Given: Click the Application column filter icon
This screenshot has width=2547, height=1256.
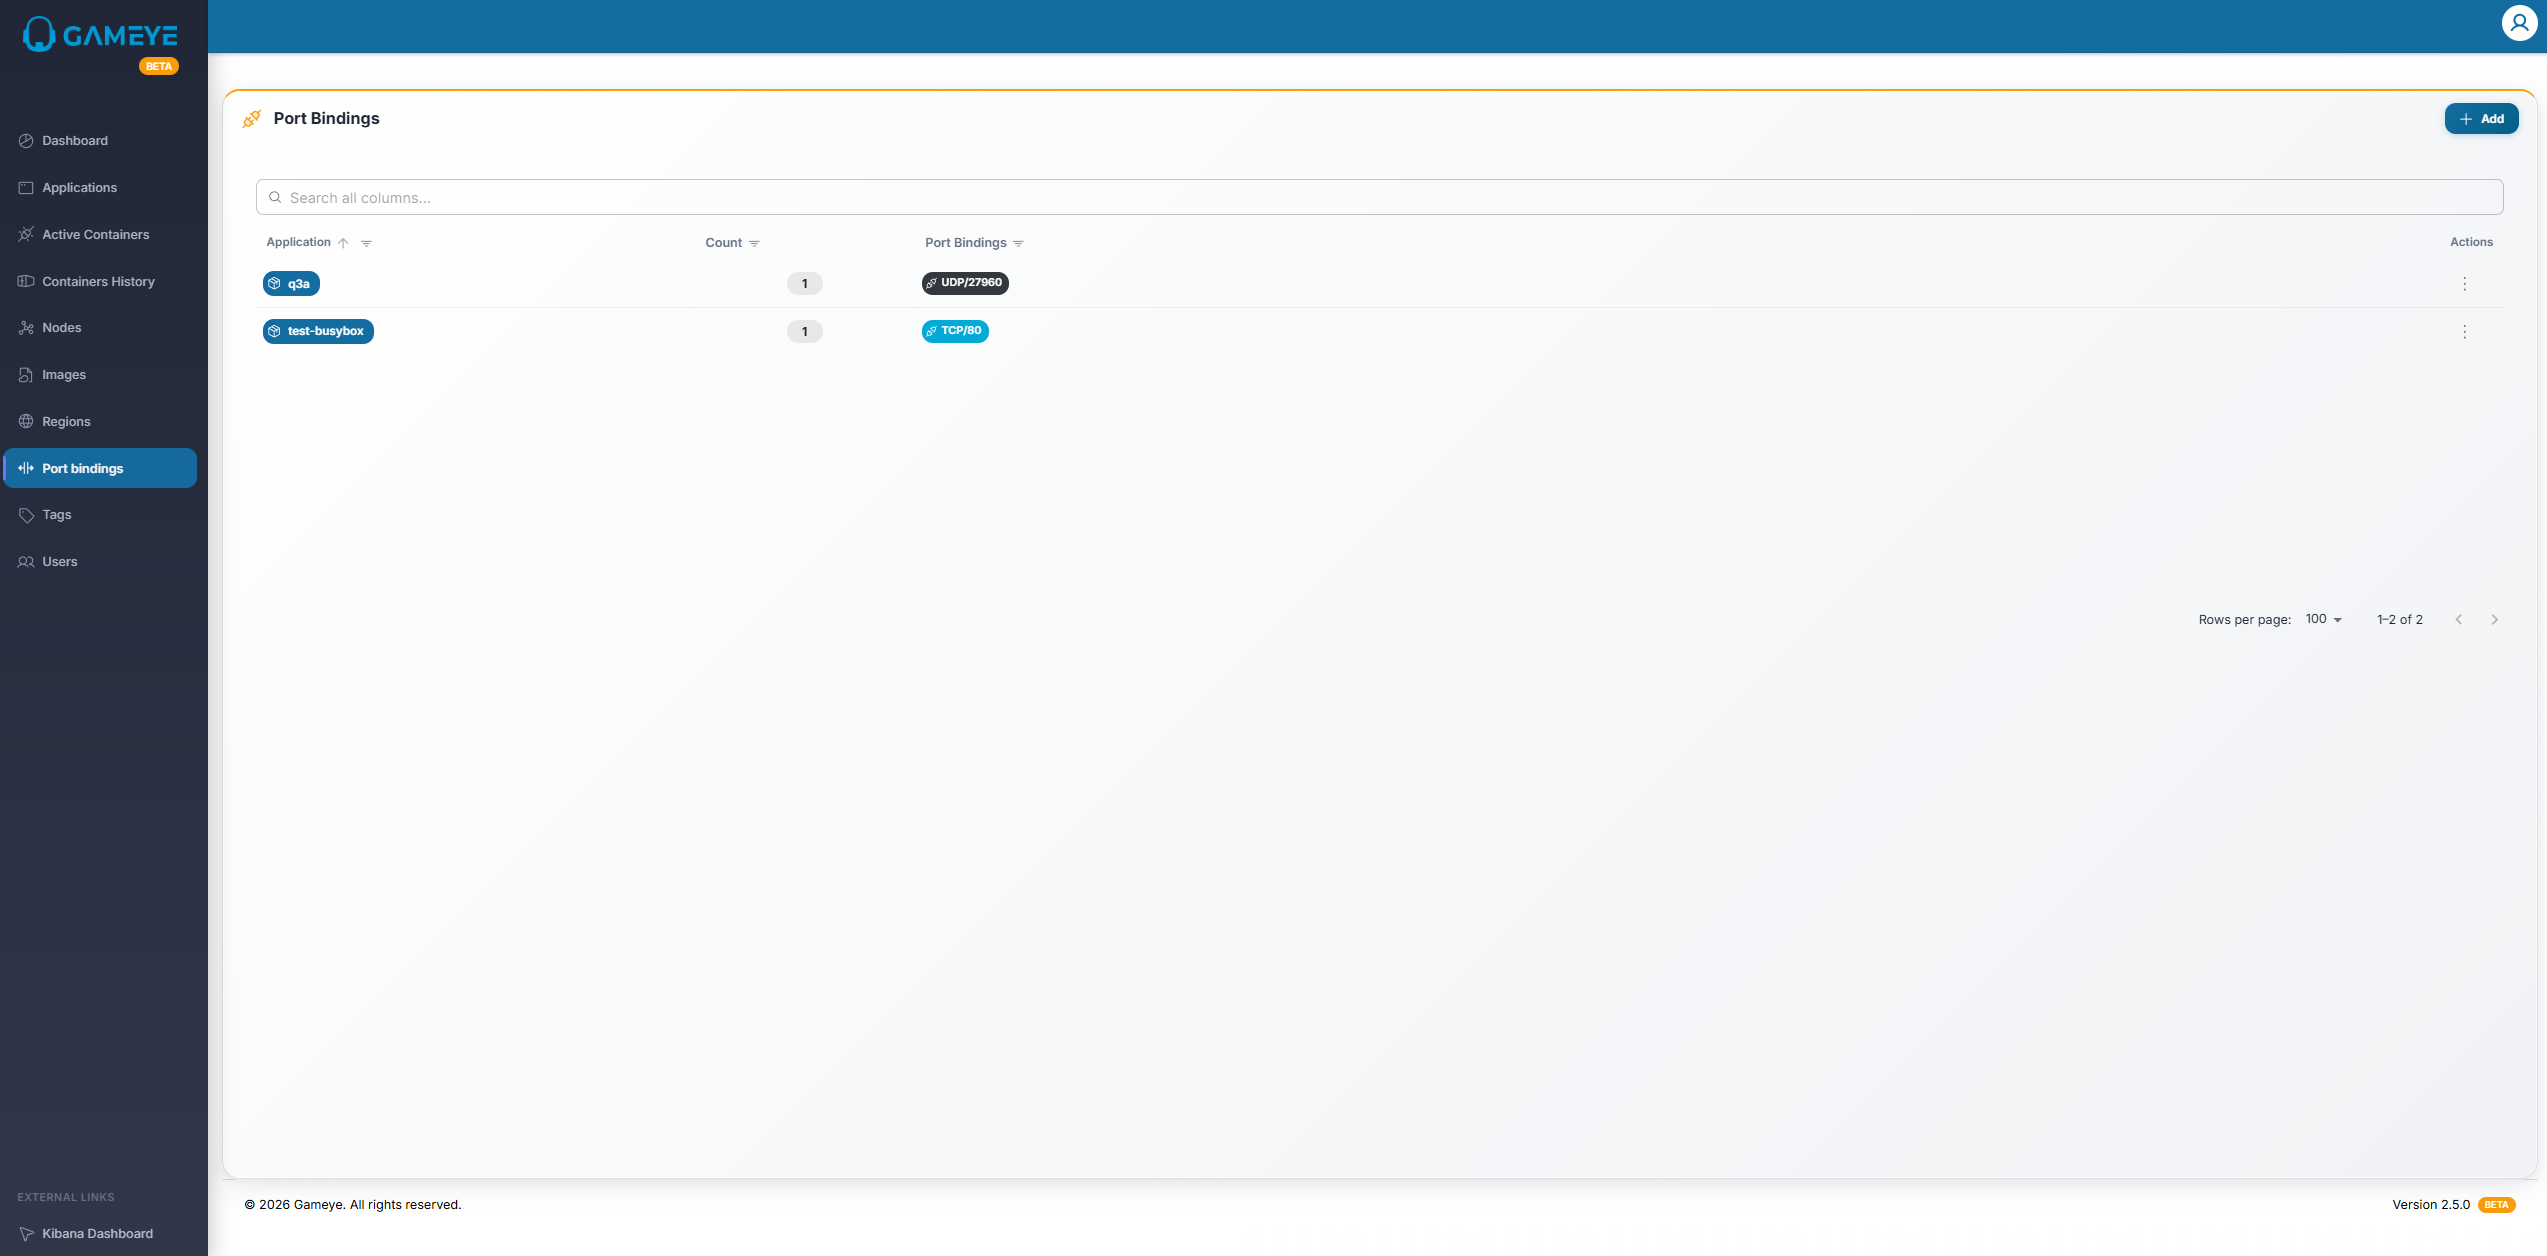Looking at the screenshot, I should (366, 243).
